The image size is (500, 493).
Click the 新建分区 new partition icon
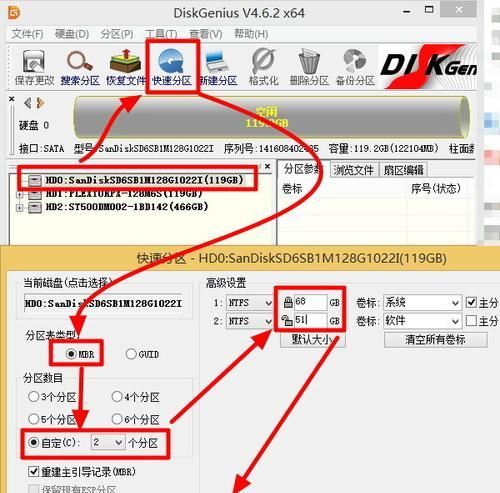point(218,67)
